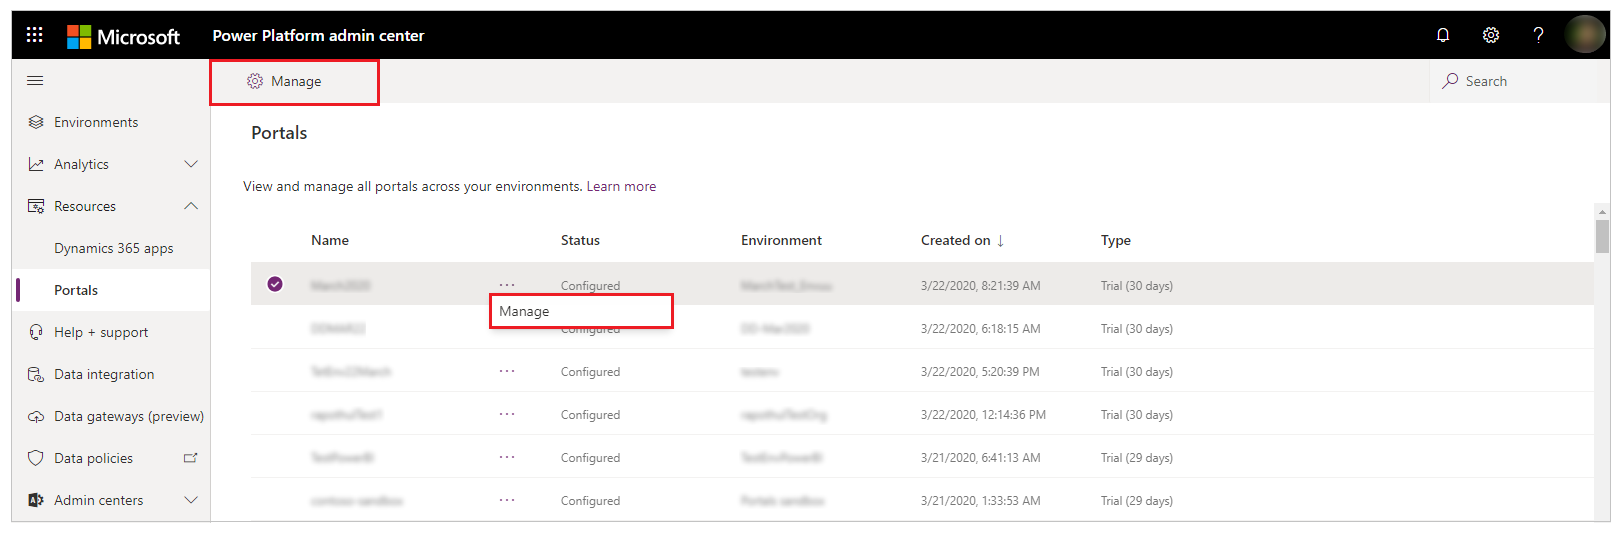
Task: Click the Created on sort arrow
Action: point(1000,241)
